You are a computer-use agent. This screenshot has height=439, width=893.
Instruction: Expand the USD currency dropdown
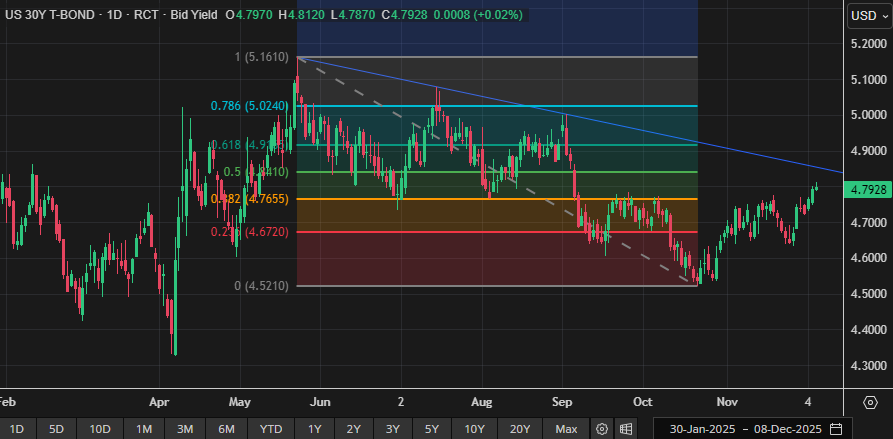[x=865, y=16]
